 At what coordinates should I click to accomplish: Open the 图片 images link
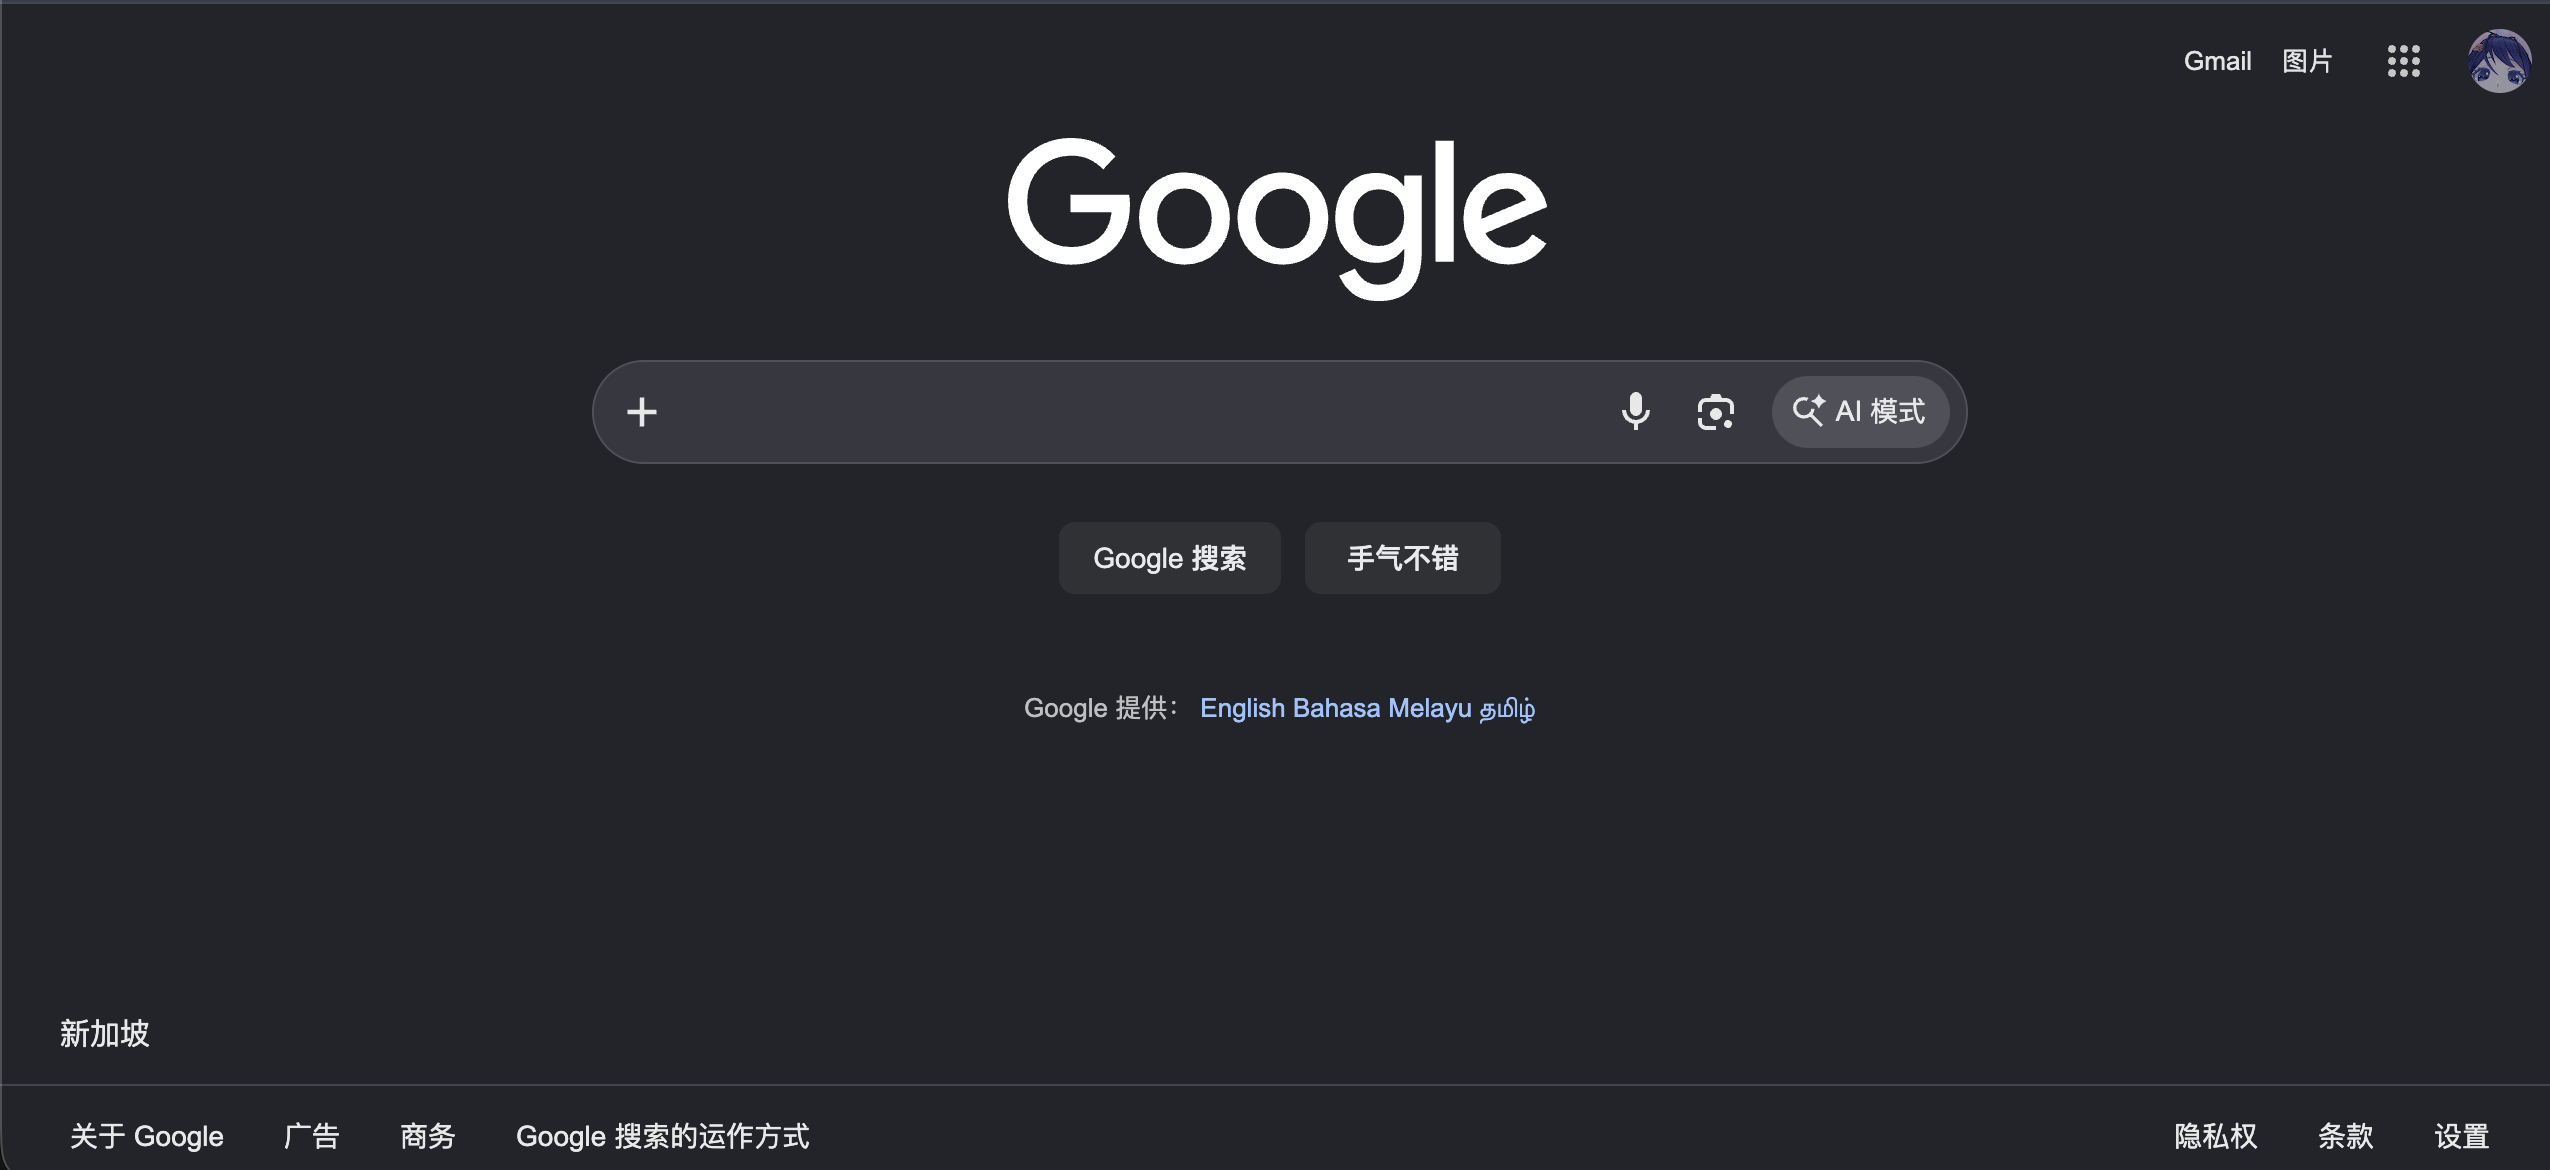(2307, 61)
